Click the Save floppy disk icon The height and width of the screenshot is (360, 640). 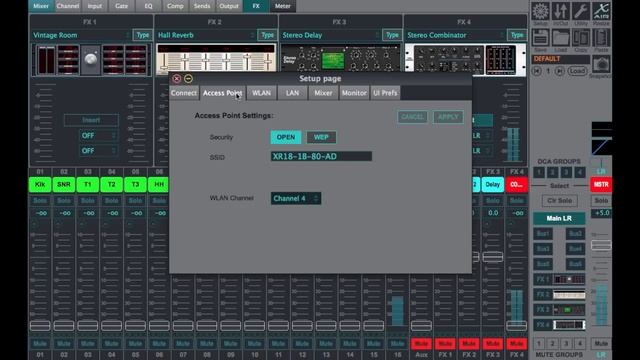[x=540, y=38]
